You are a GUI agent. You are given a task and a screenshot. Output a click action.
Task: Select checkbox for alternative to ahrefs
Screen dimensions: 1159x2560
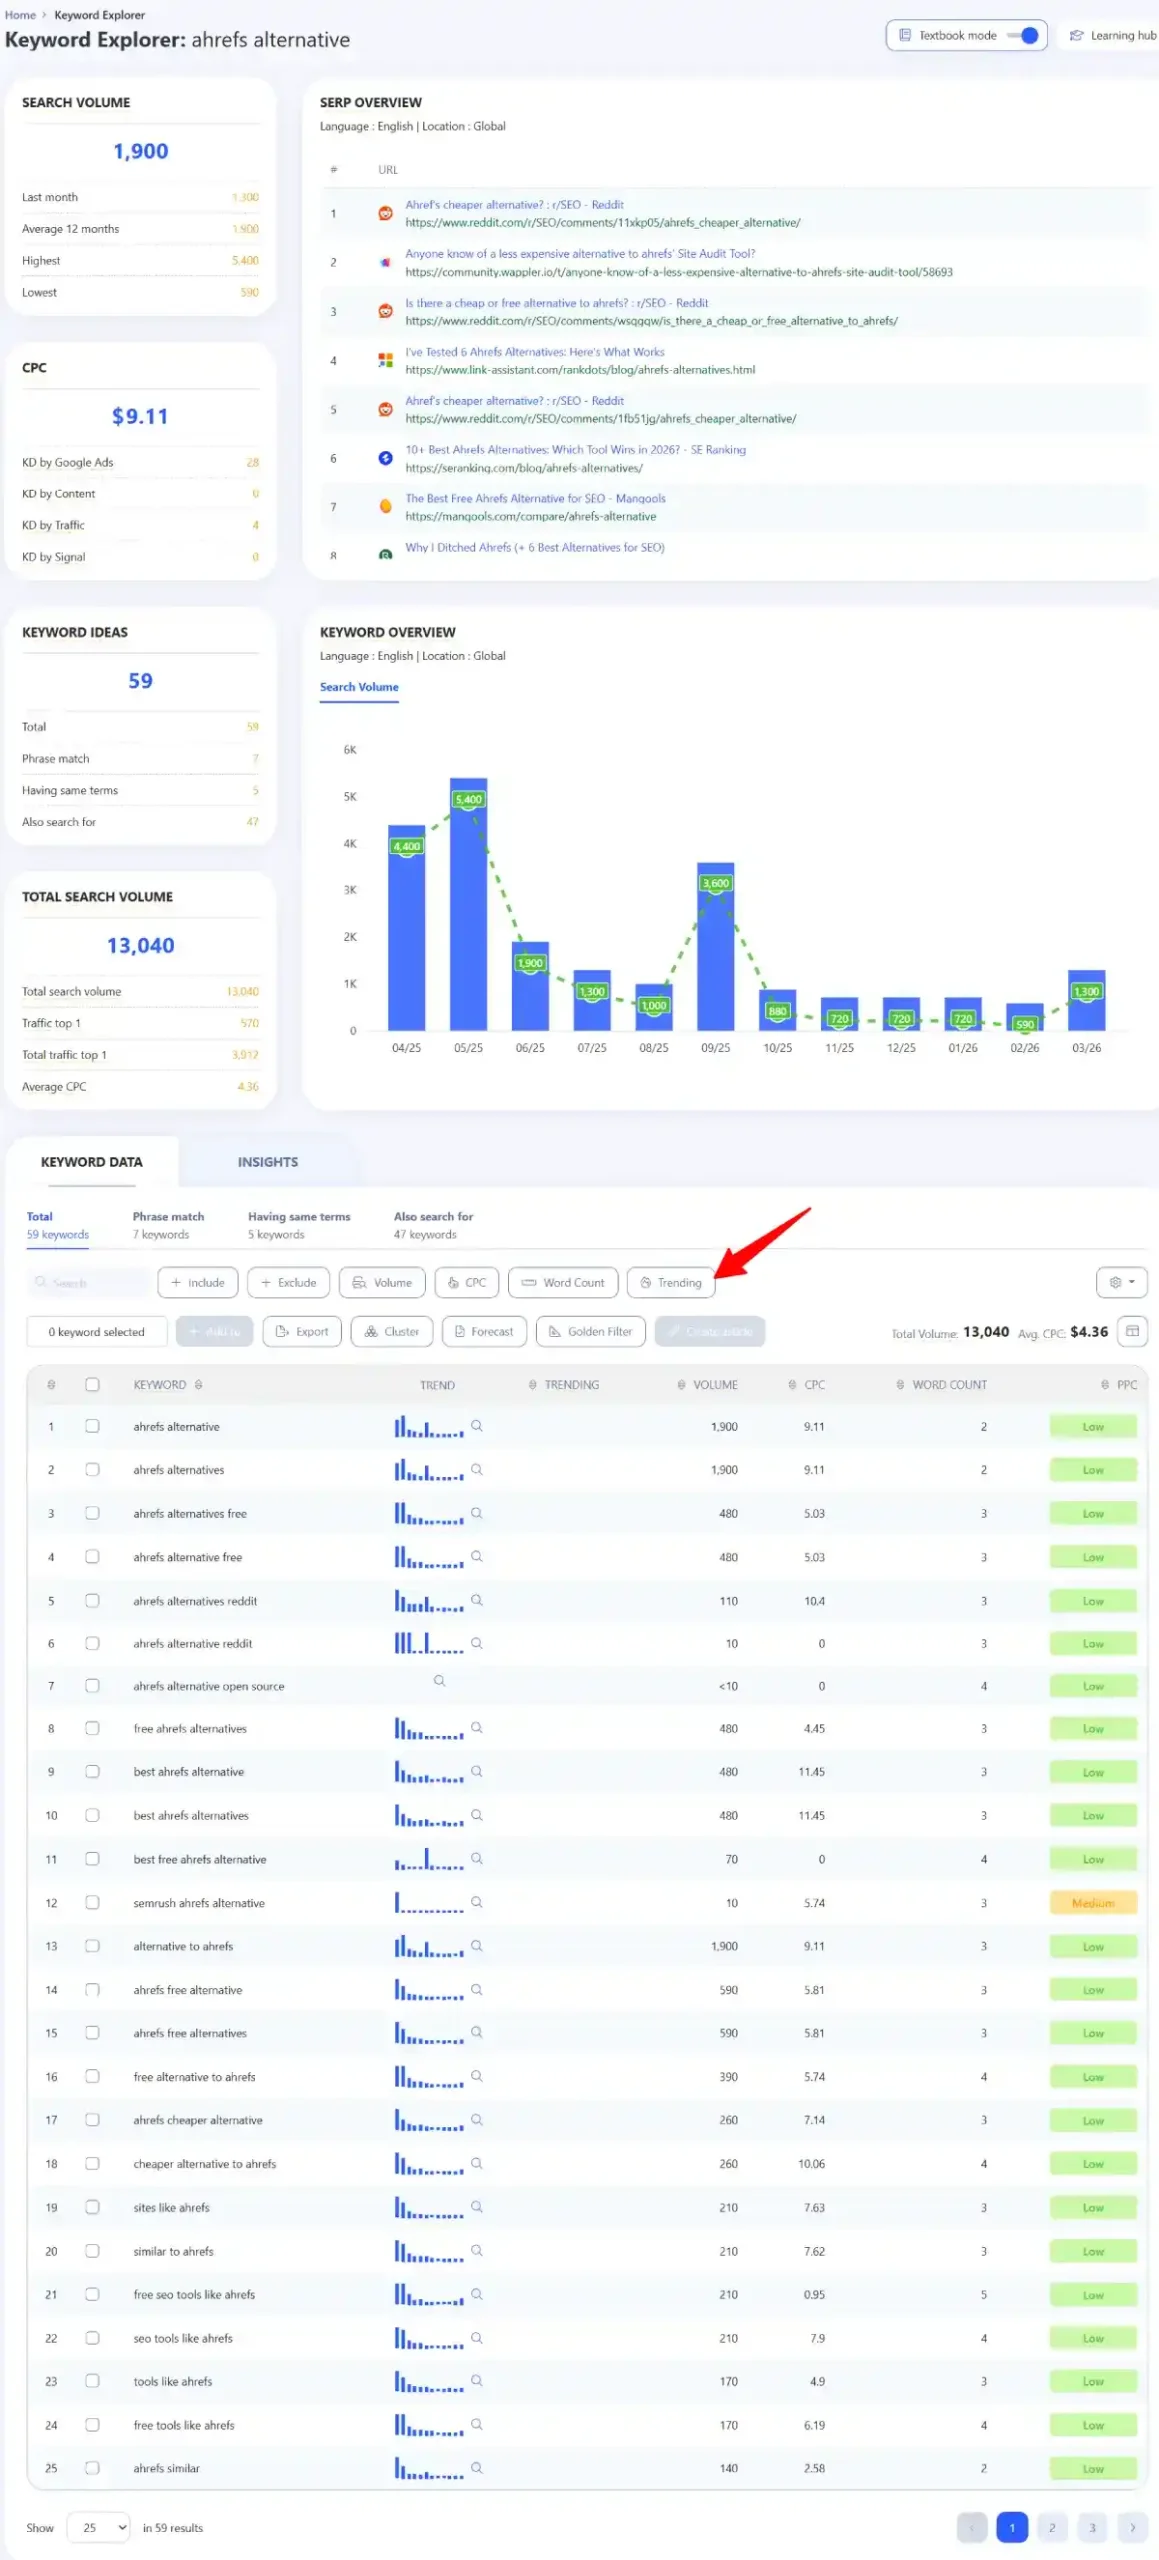click(92, 1946)
